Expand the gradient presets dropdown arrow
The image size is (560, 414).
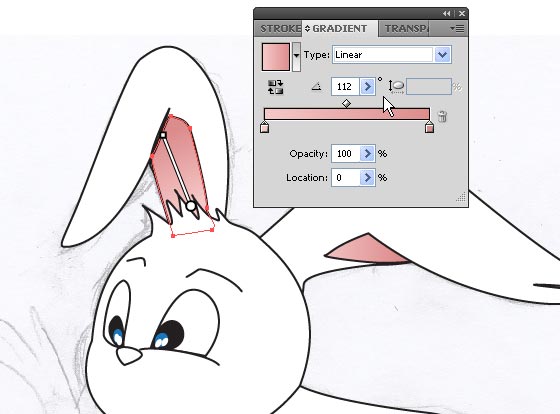coord(296,56)
